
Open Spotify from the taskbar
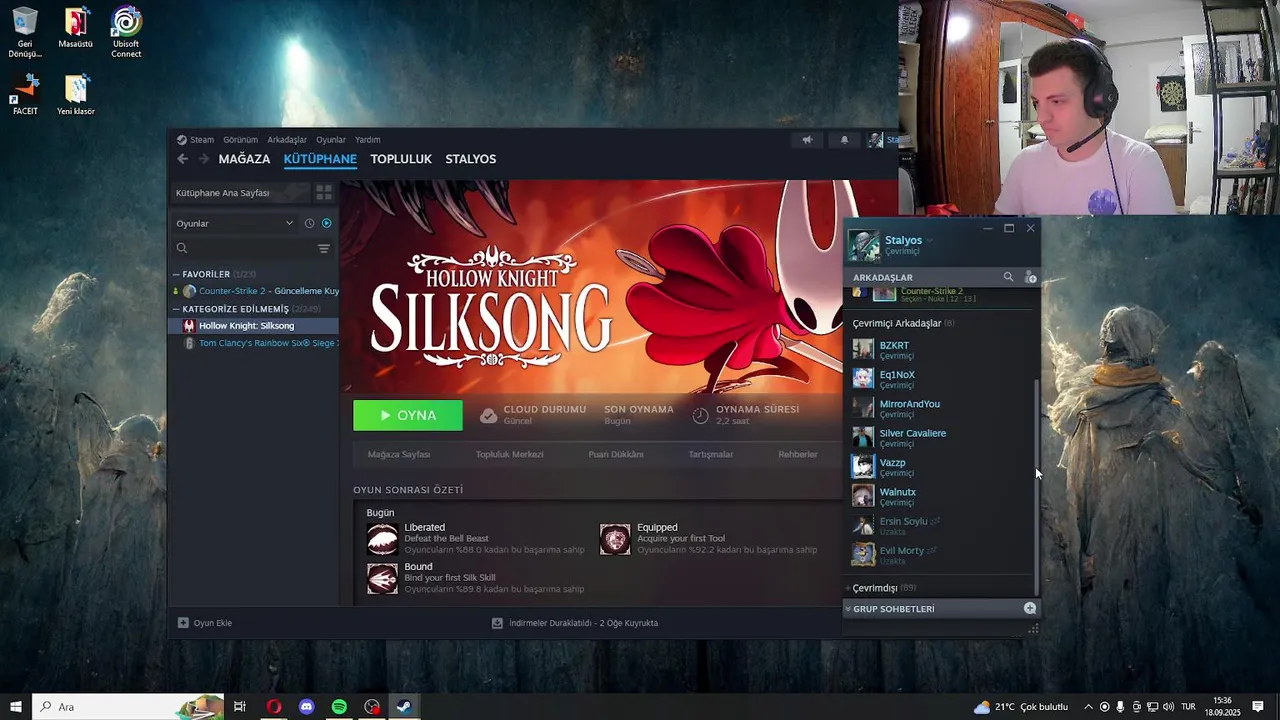[x=339, y=707]
